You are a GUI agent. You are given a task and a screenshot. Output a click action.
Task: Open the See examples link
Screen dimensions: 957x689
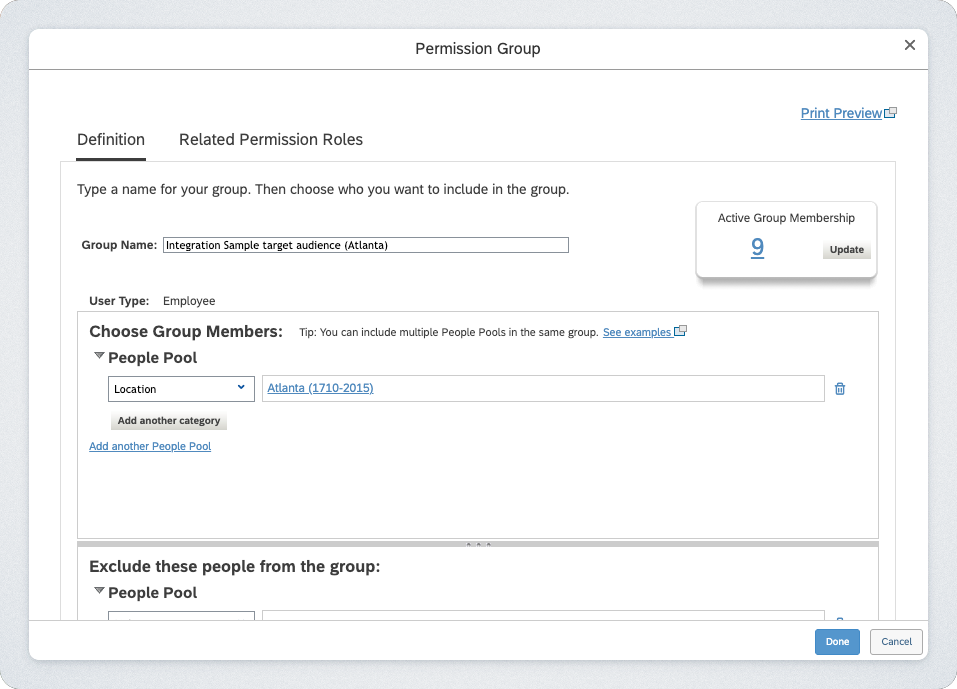tap(637, 332)
